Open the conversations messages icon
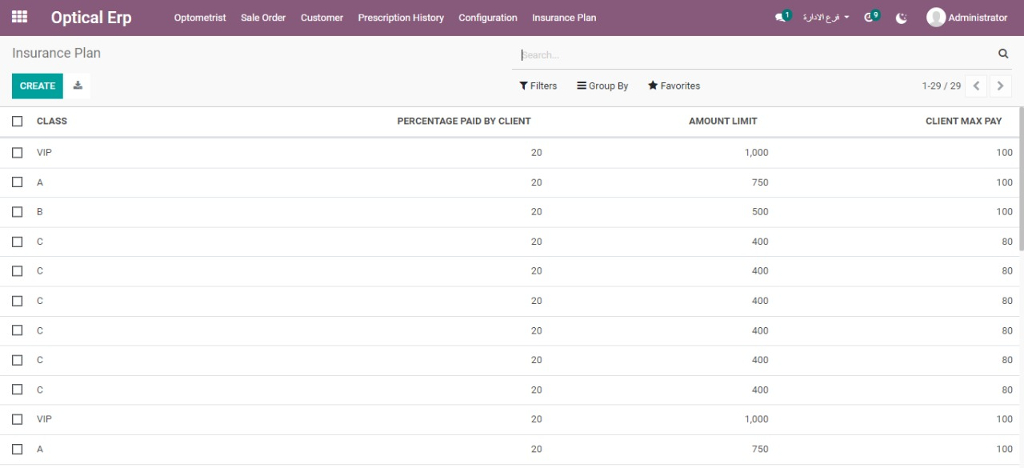The height and width of the screenshot is (468, 1024). point(781,18)
